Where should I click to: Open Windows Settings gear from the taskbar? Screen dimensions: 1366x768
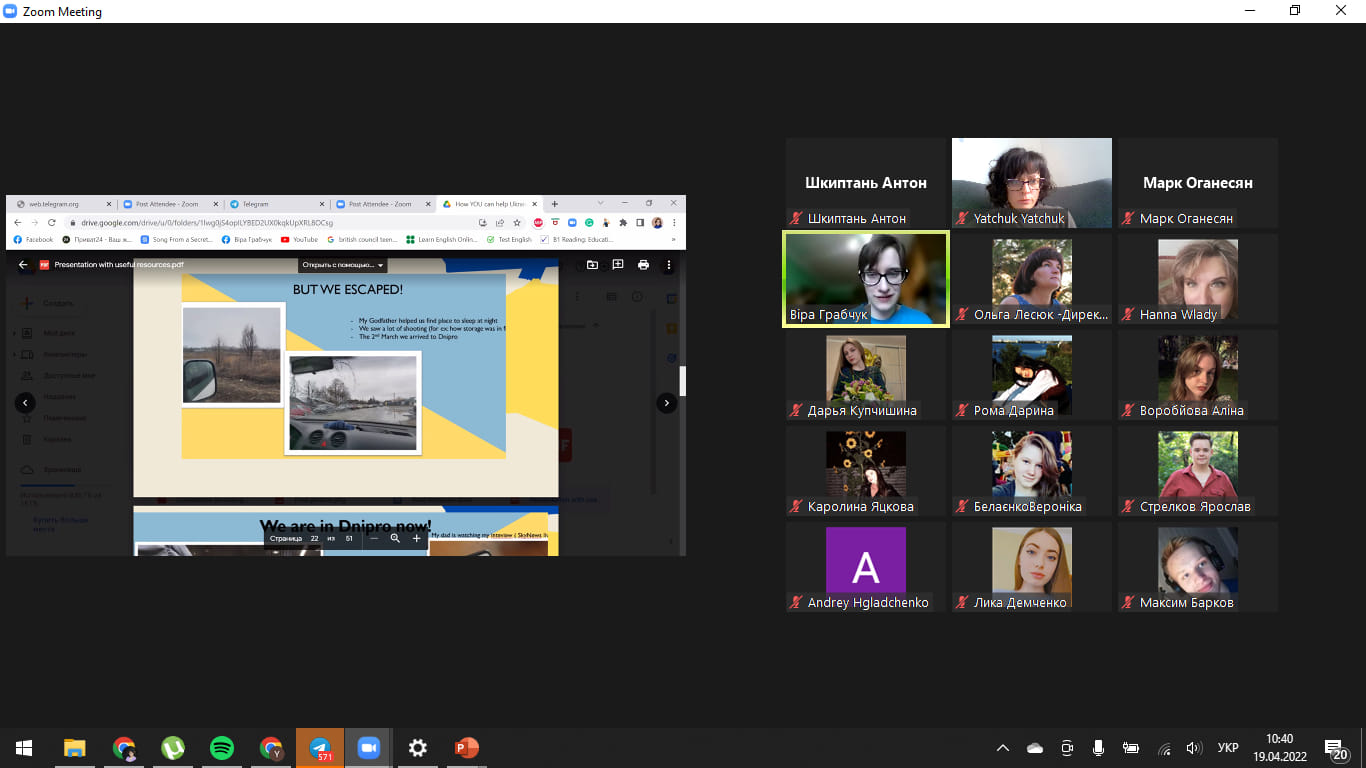(x=418, y=748)
